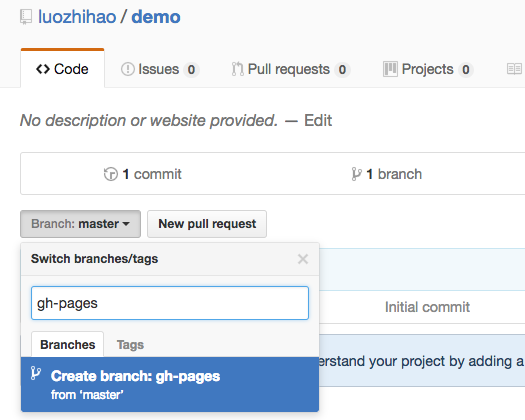Click the caret arrow beside master

tap(126, 224)
